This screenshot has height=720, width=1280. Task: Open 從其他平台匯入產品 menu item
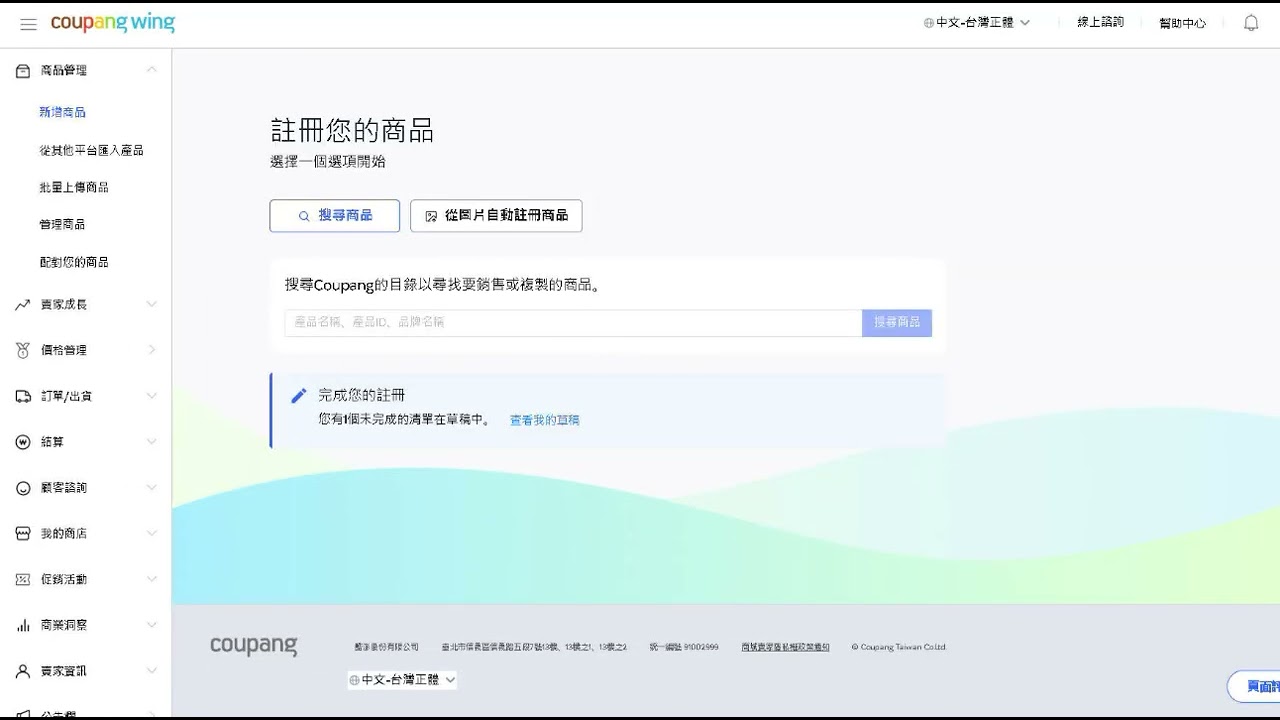(x=92, y=150)
